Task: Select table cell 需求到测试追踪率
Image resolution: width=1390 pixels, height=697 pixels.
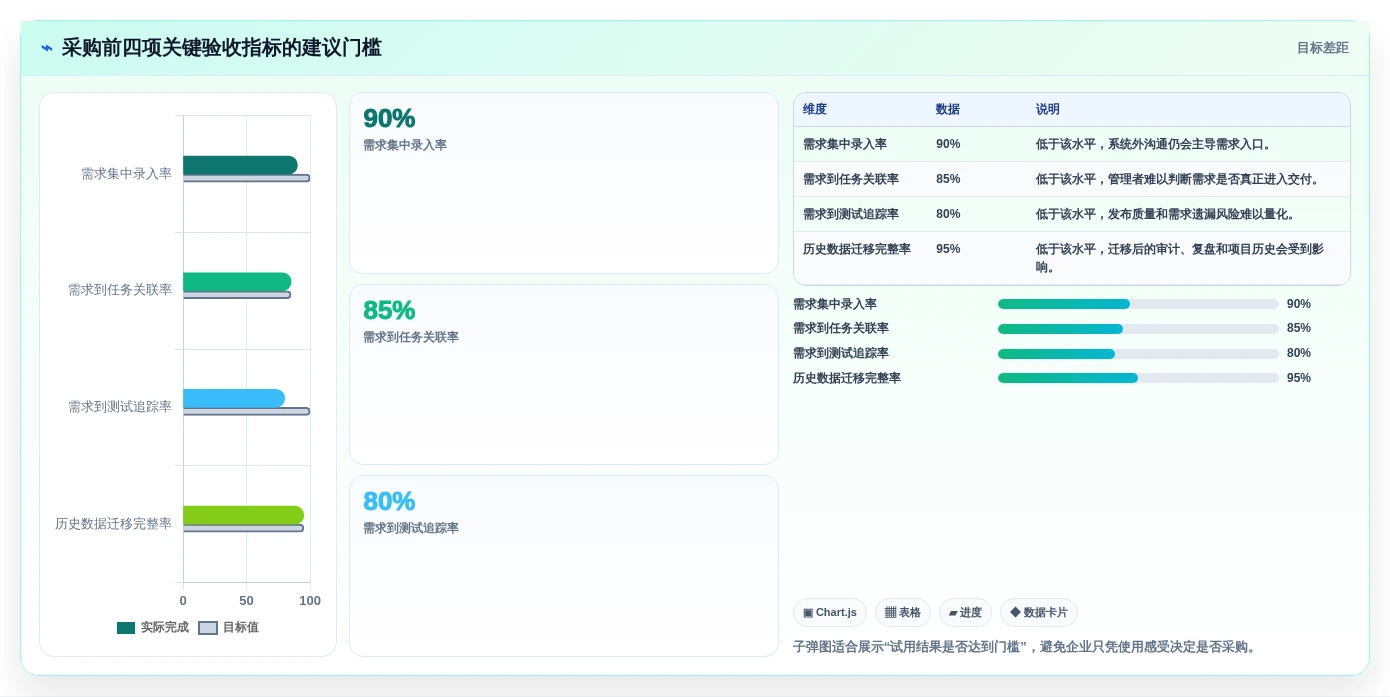Action: tap(851, 214)
